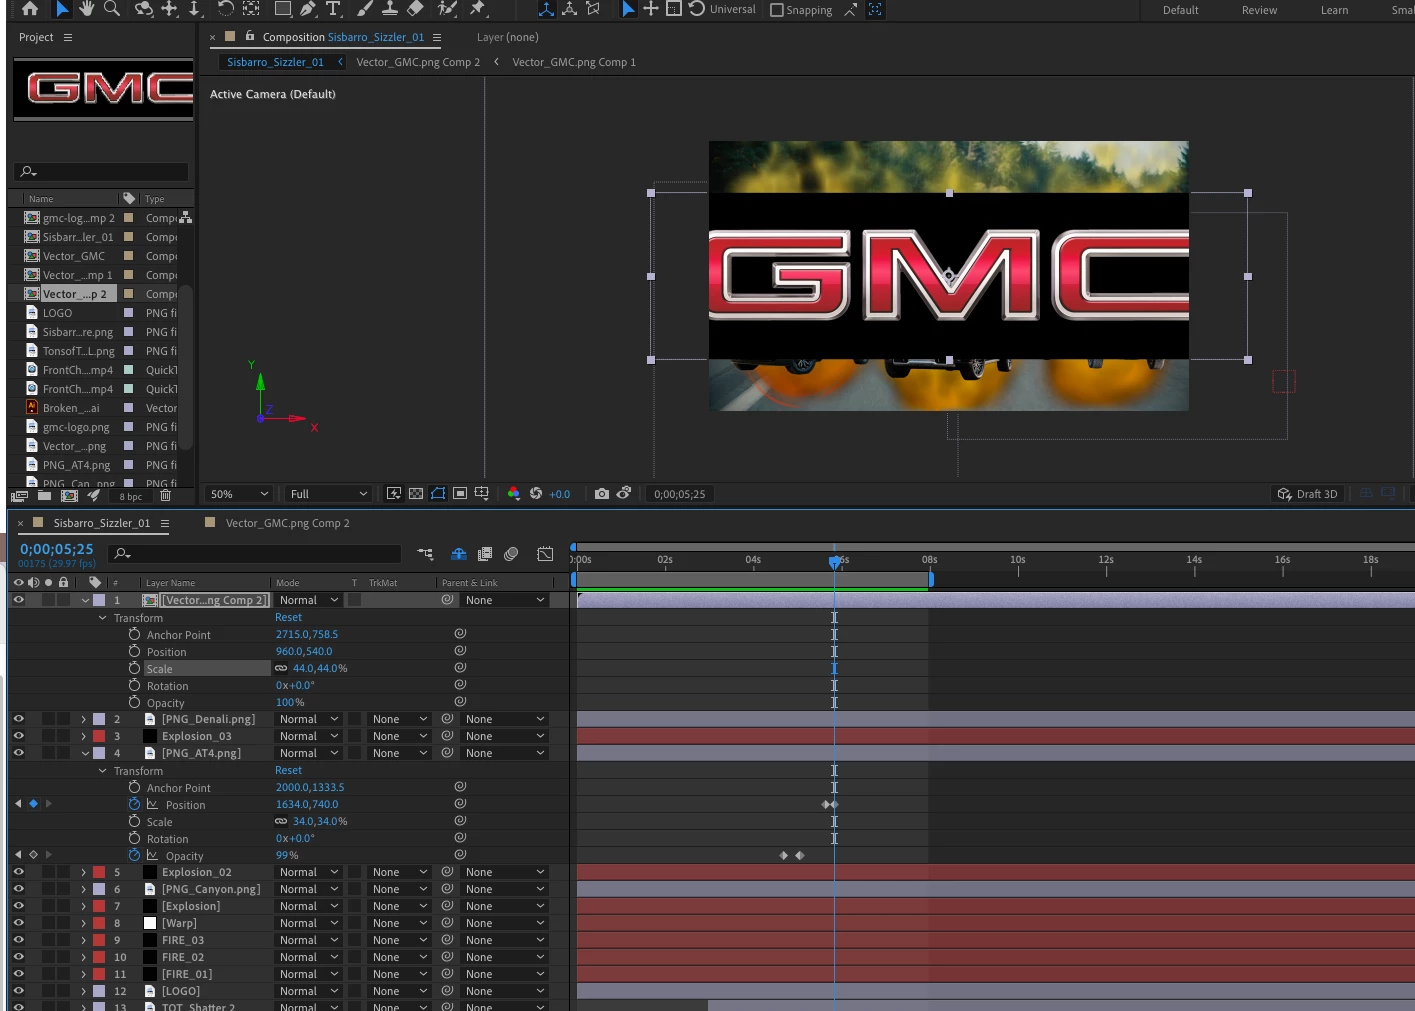
Task: Create a new folder in Project panel
Action: [x=44, y=496]
